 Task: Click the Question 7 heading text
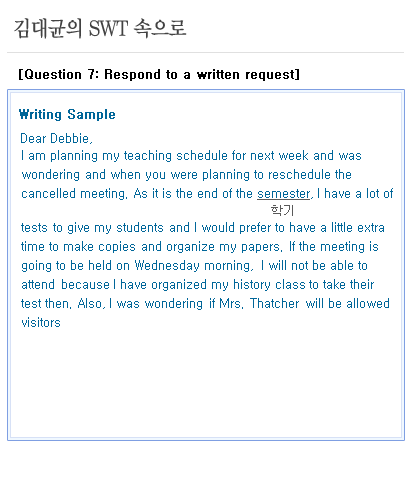click(159, 74)
